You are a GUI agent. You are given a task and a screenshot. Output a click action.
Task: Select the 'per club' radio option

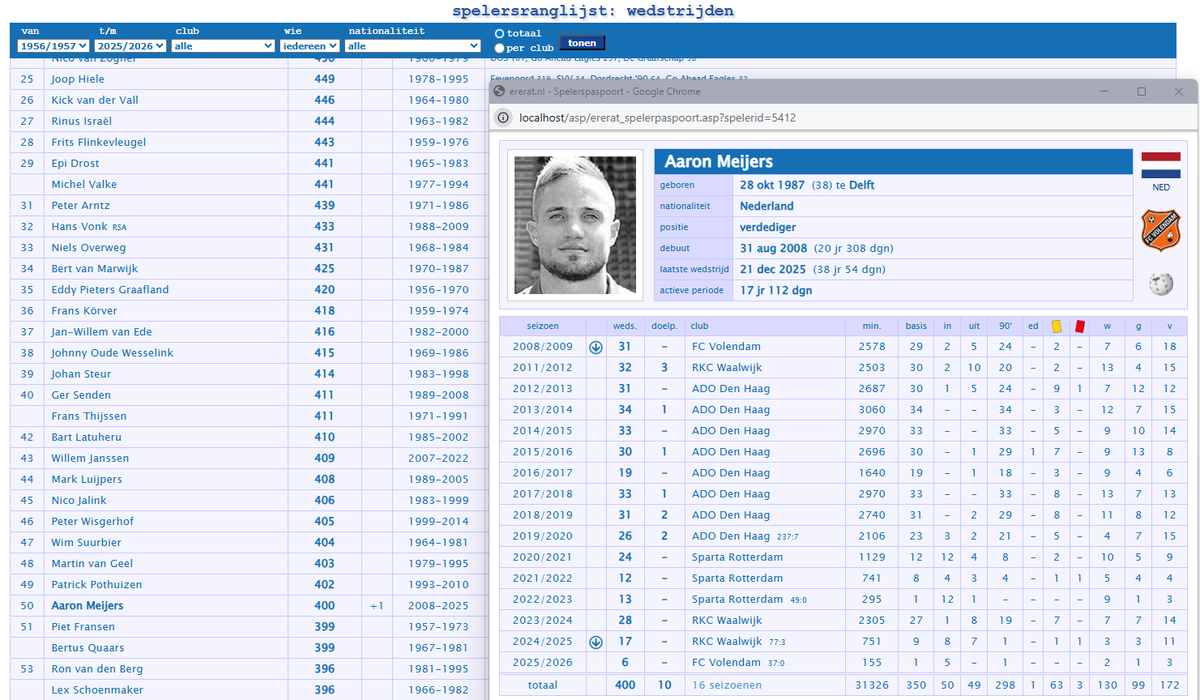(500, 48)
